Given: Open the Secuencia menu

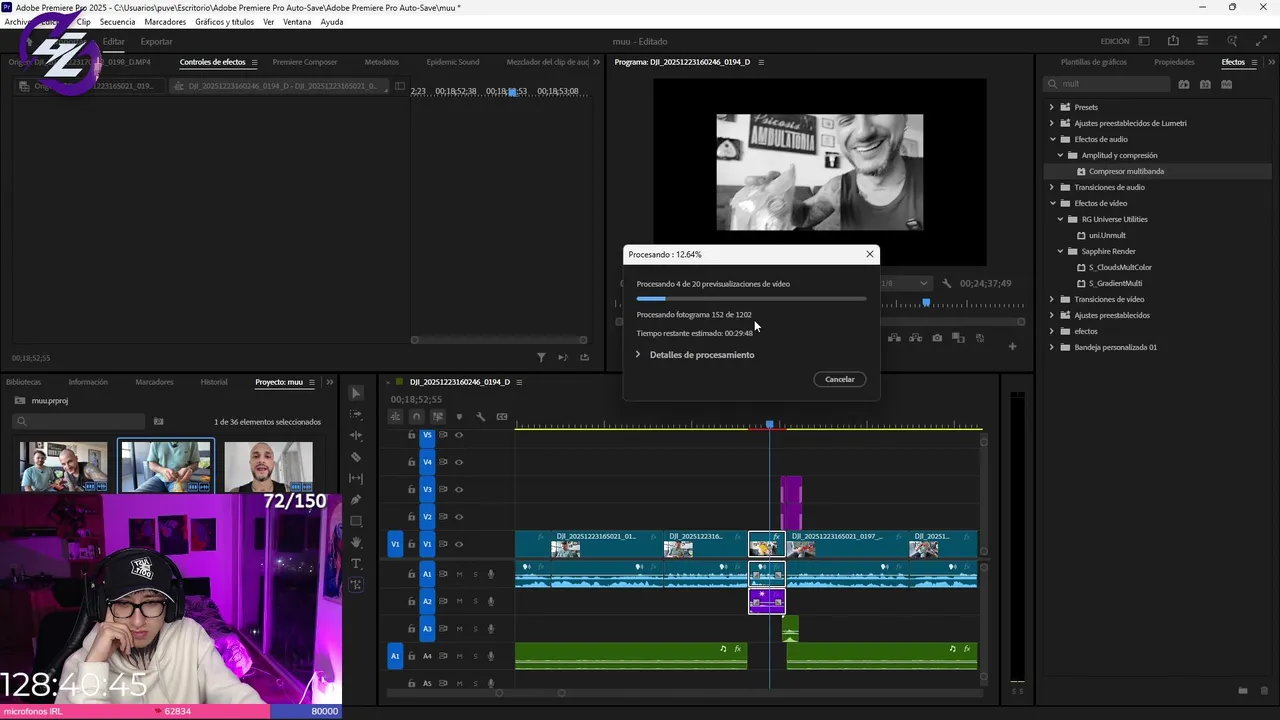Looking at the screenshot, I should 117,22.
